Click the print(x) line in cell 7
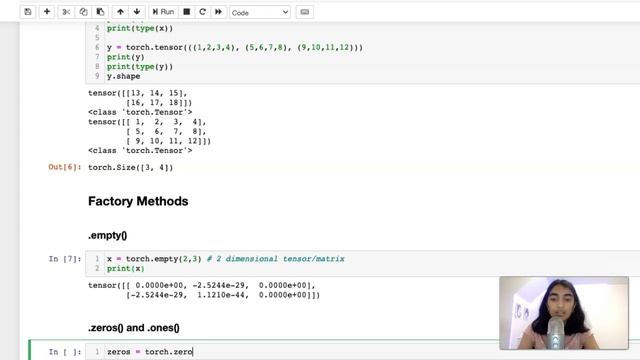 coord(126,269)
